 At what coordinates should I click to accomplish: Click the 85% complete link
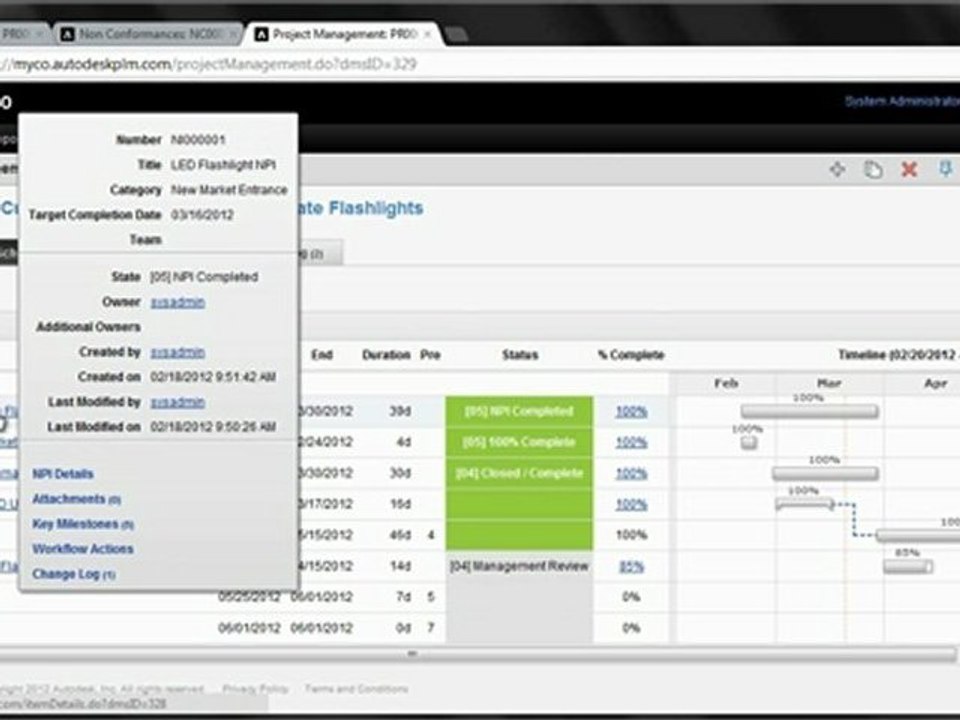(631, 567)
